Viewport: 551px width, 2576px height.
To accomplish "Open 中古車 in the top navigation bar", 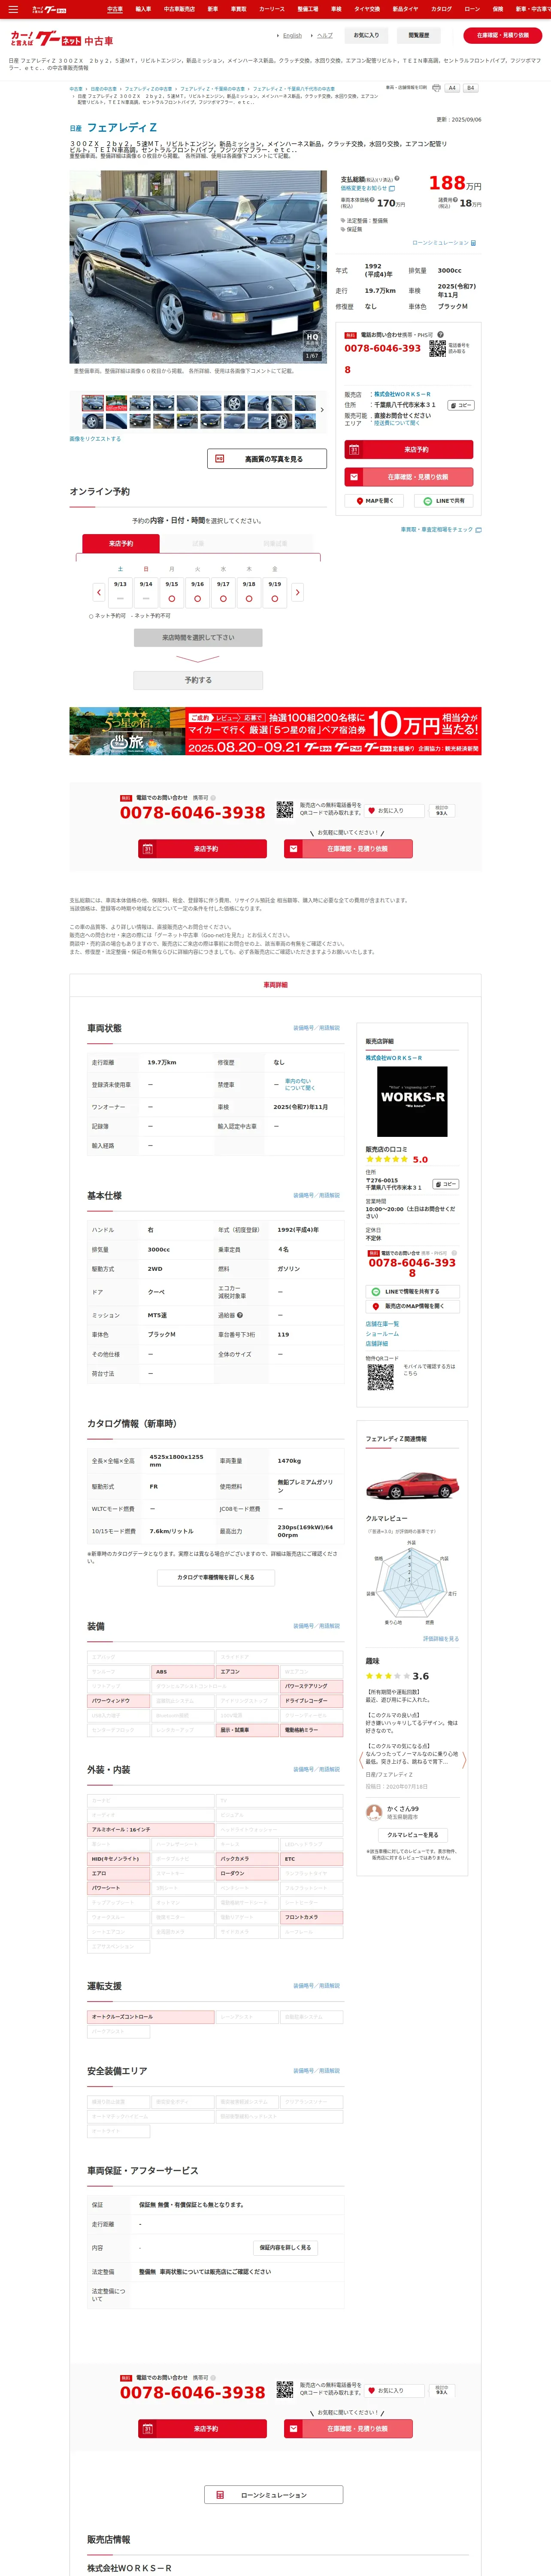I will [115, 9].
